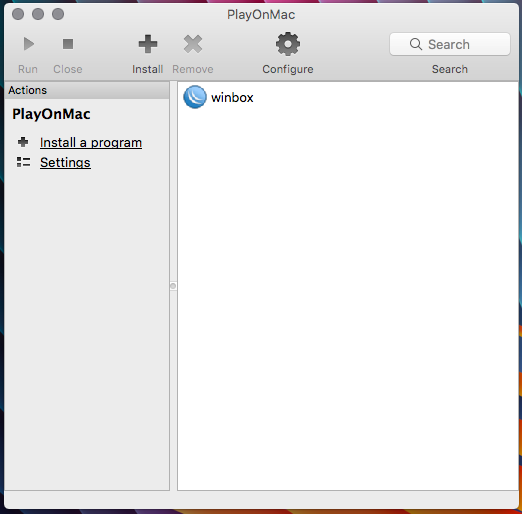Click the sidebar splitter handle

coord(173,286)
